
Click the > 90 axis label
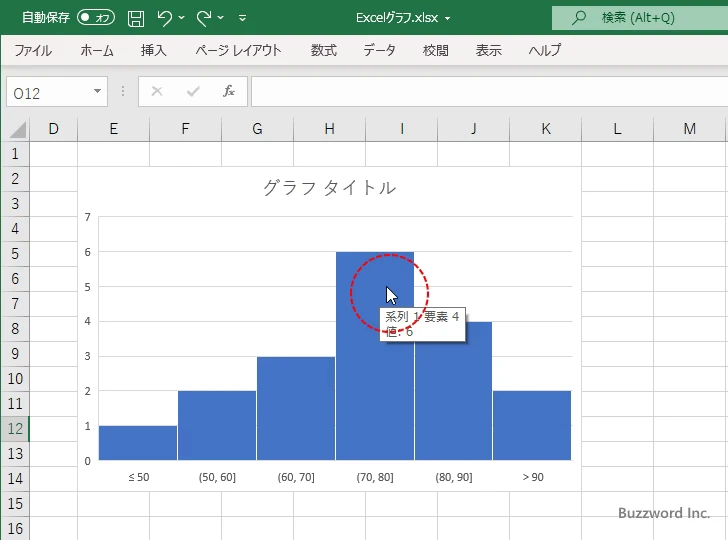point(533,477)
